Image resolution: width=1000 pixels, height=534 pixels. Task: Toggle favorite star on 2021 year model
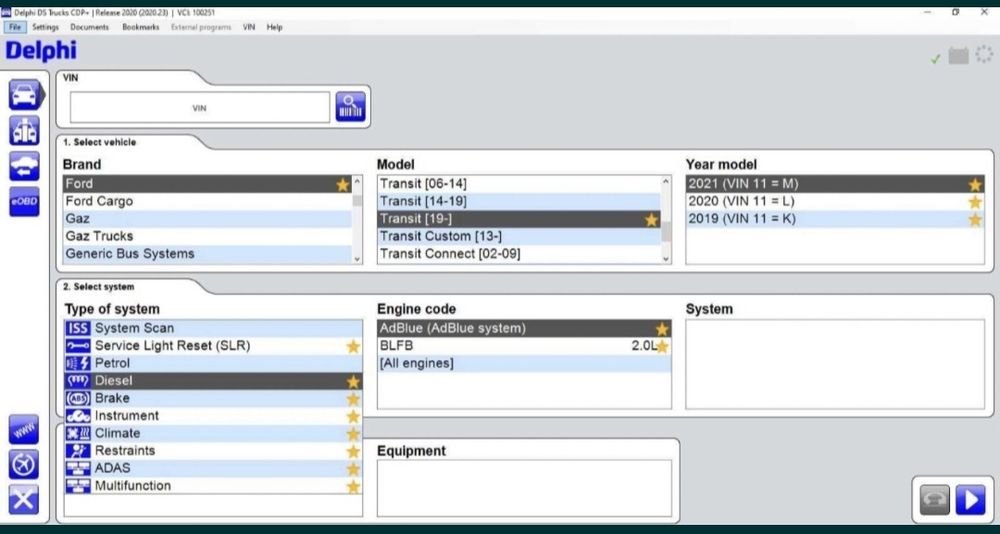[x=975, y=184]
